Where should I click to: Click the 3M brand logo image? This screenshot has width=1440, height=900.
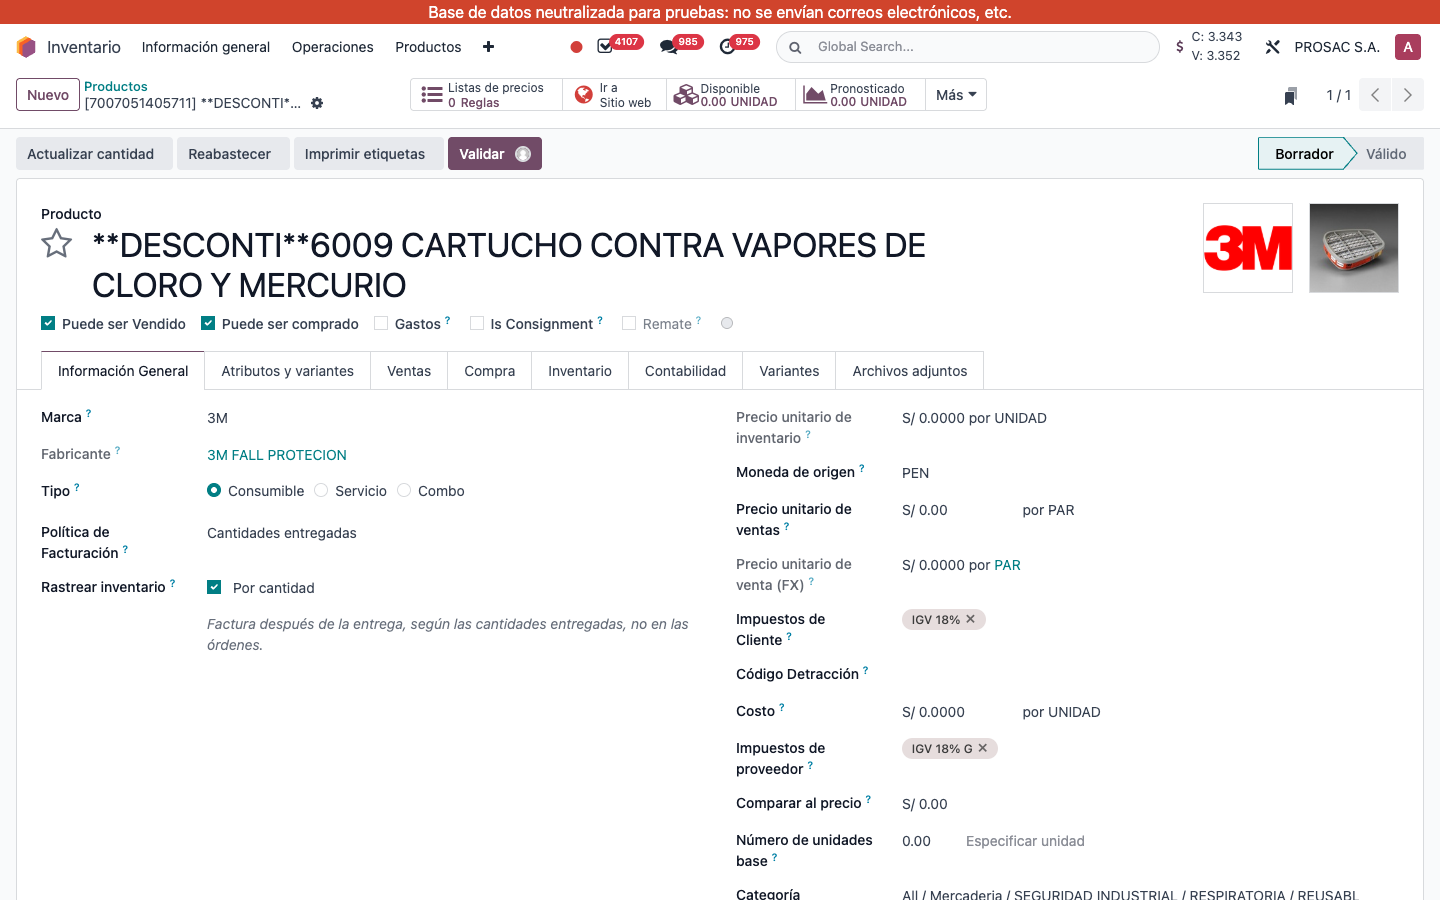point(1248,248)
